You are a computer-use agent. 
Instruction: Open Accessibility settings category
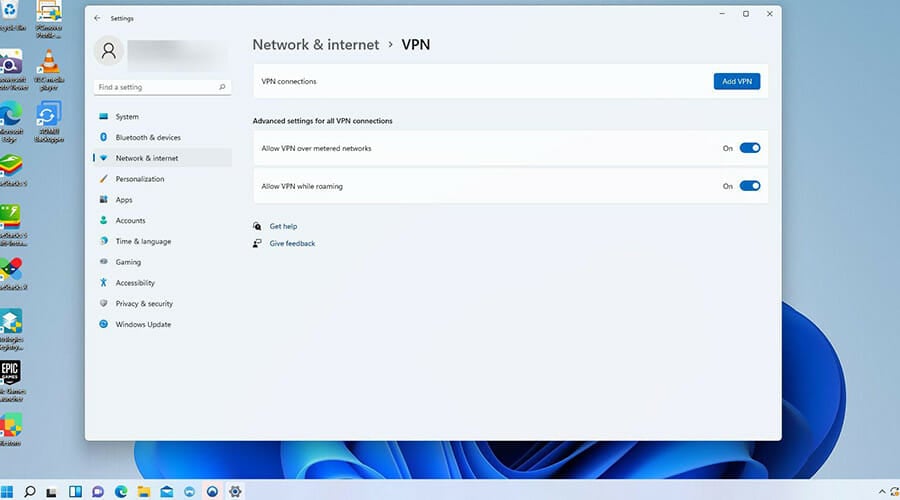(162, 282)
